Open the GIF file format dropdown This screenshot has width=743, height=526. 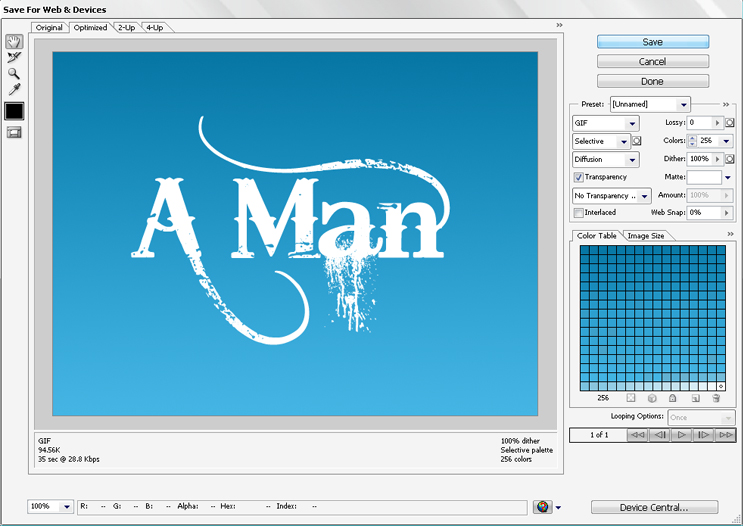[x=605, y=123]
